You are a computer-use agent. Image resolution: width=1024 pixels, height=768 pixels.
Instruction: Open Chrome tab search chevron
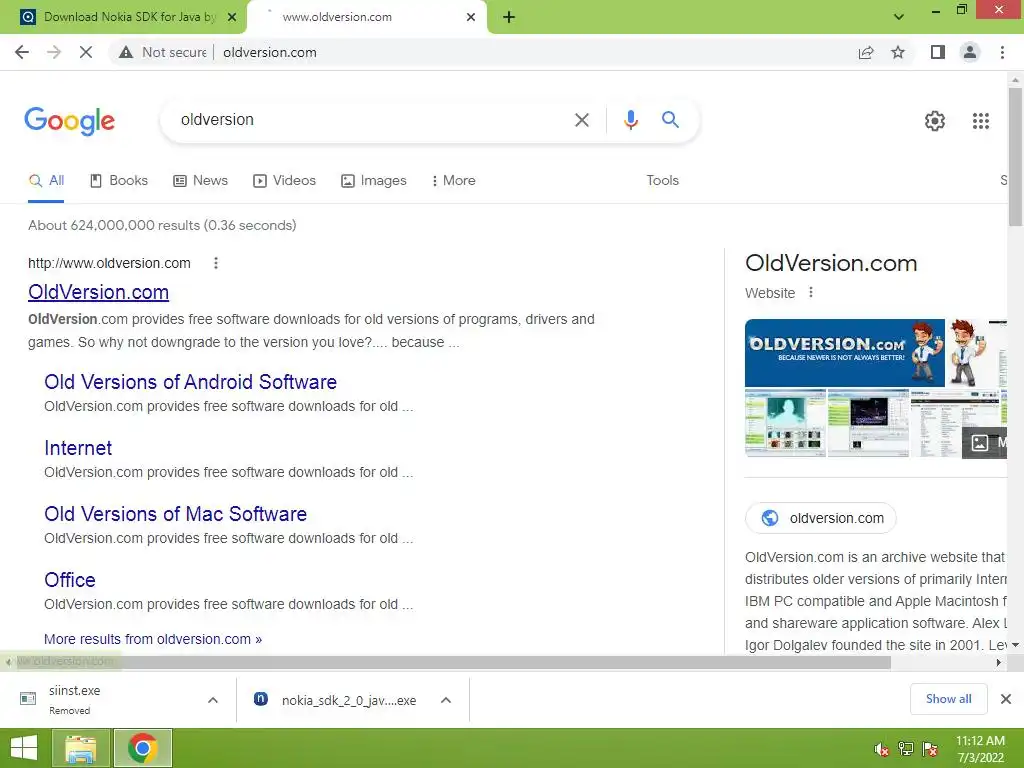pyautogui.click(x=899, y=17)
